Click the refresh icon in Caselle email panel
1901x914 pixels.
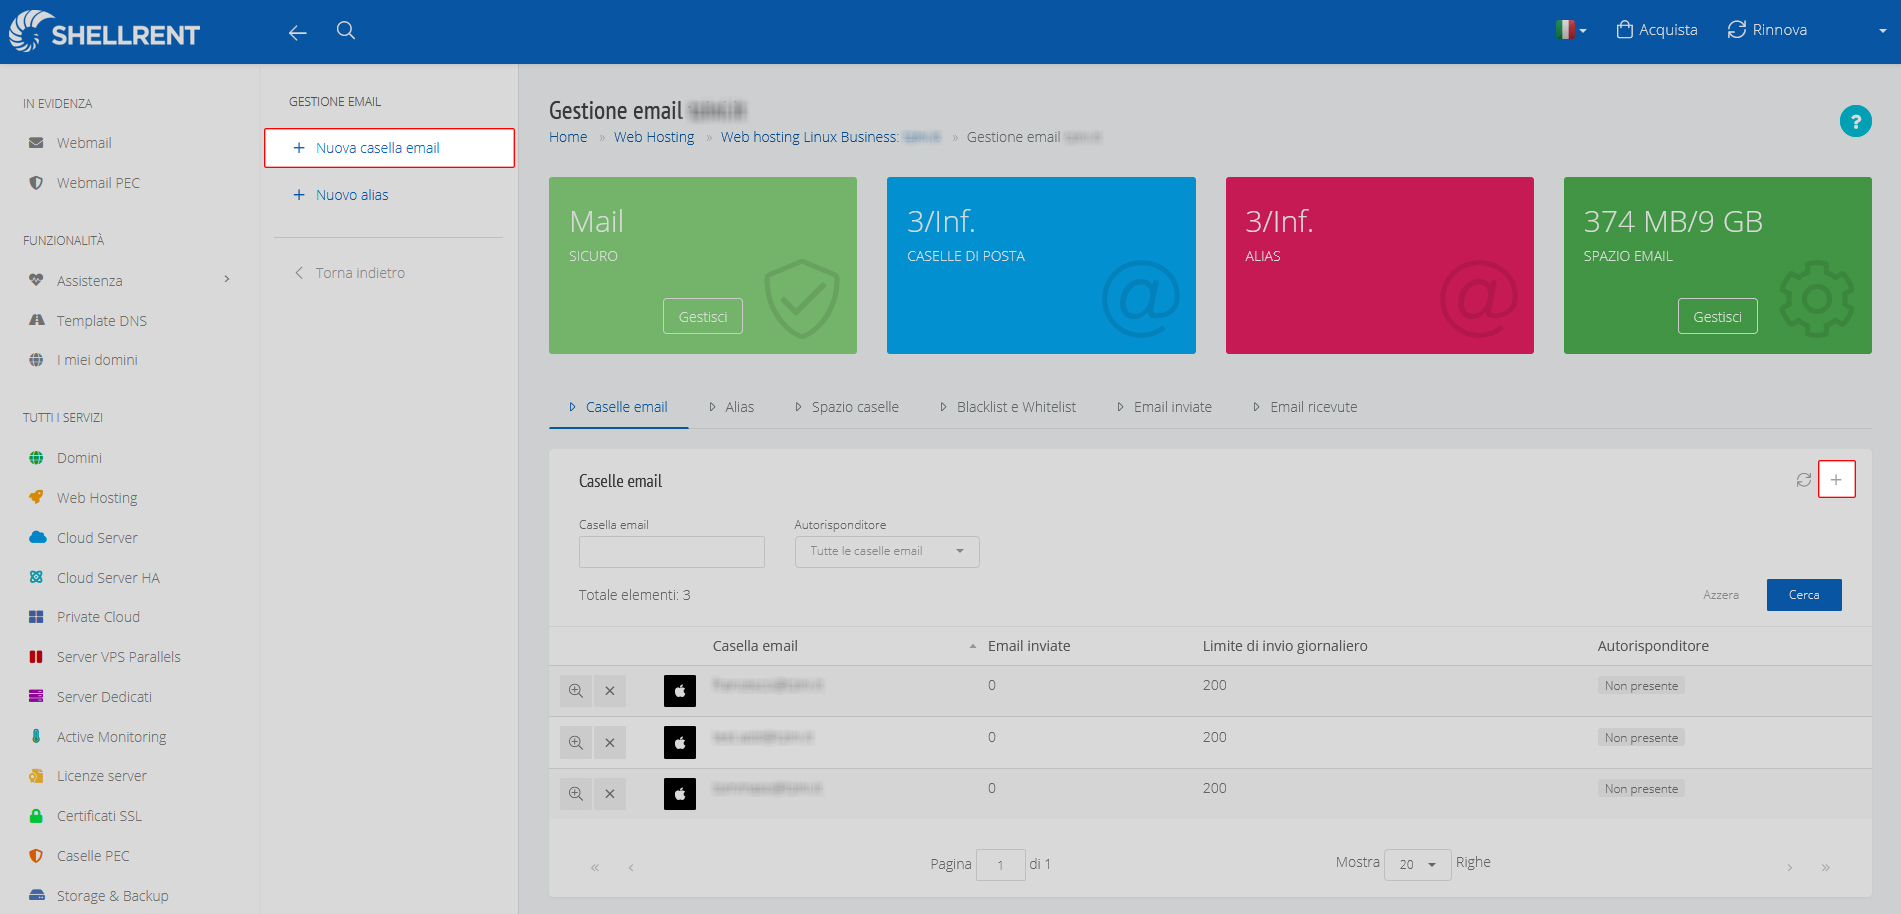point(1803,480)
